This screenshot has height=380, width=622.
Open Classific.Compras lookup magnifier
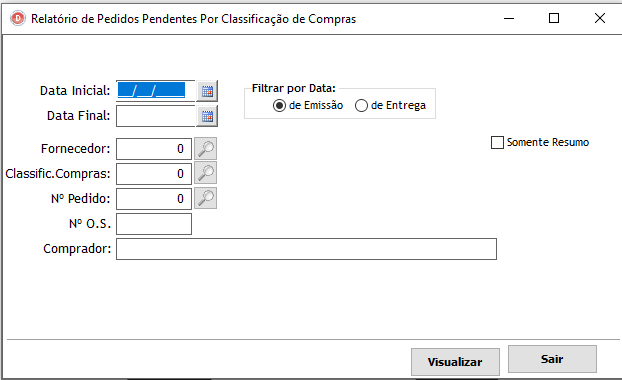(205, 173)
